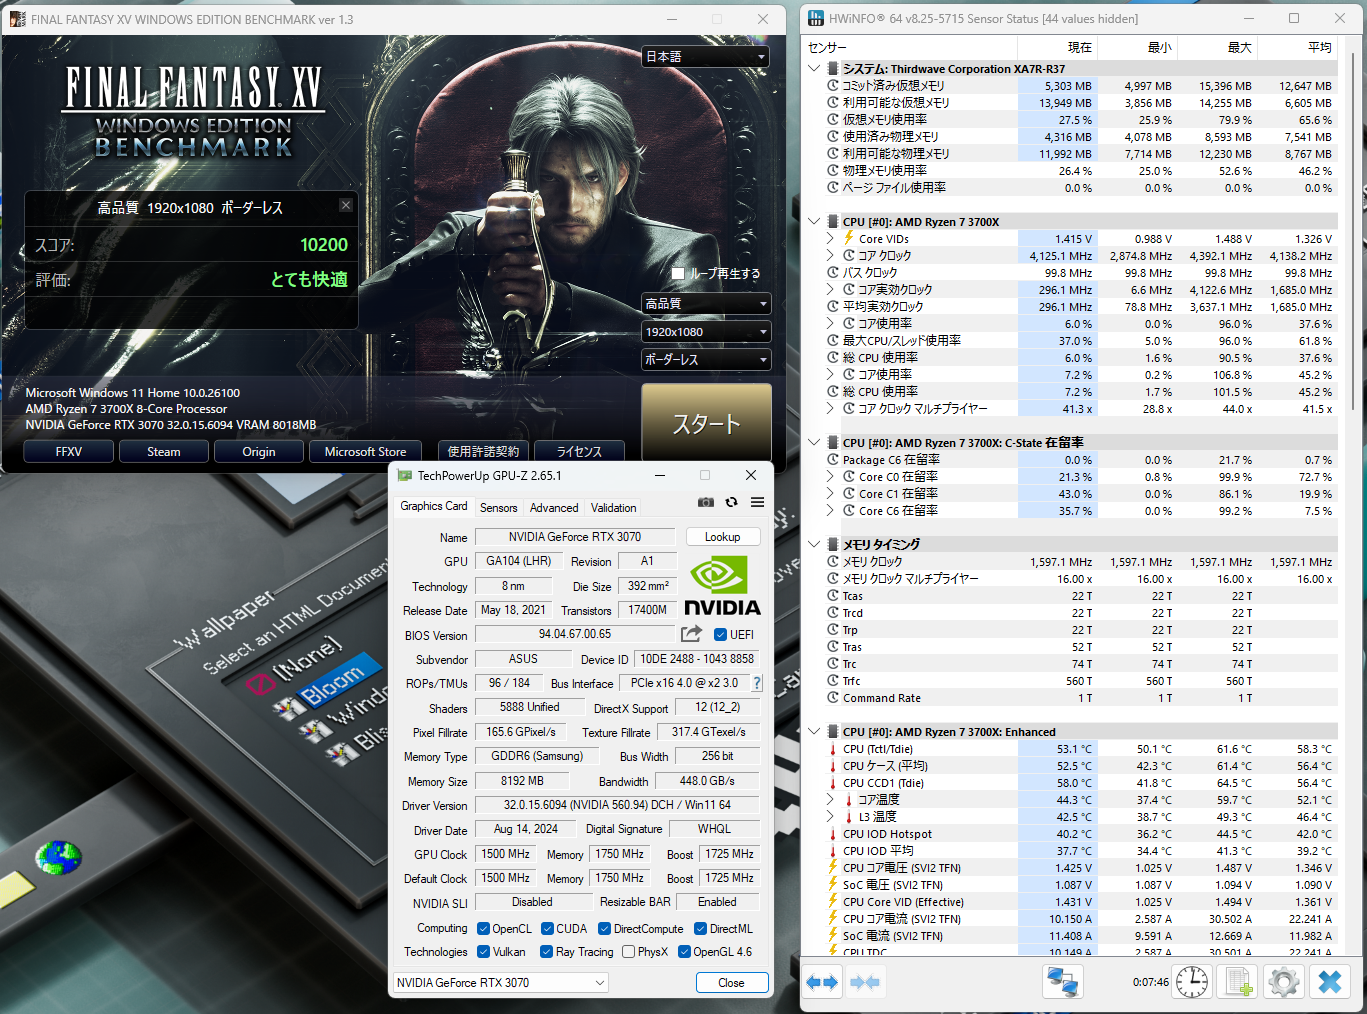Click the 平均 column header in HWiNFO
The image size is (1367, 1014).
[1298, 47]
